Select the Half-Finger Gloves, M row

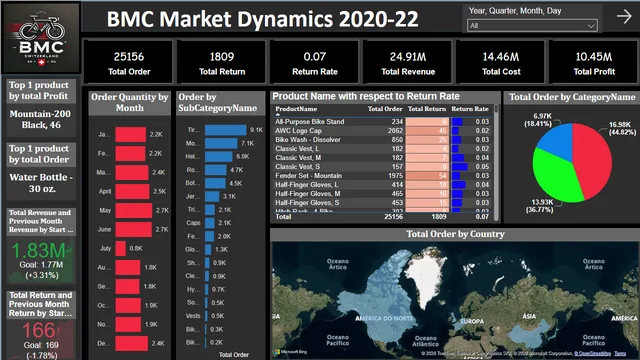[382, 193]
